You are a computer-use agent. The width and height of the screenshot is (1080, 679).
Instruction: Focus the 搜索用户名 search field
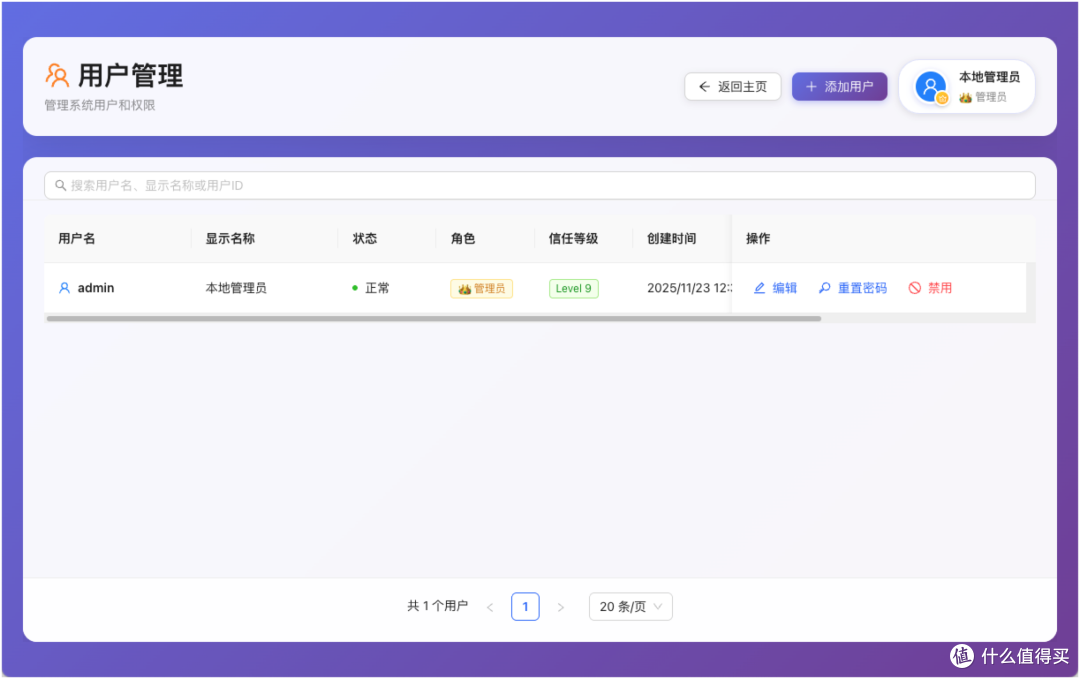click(x=539, y=185)
